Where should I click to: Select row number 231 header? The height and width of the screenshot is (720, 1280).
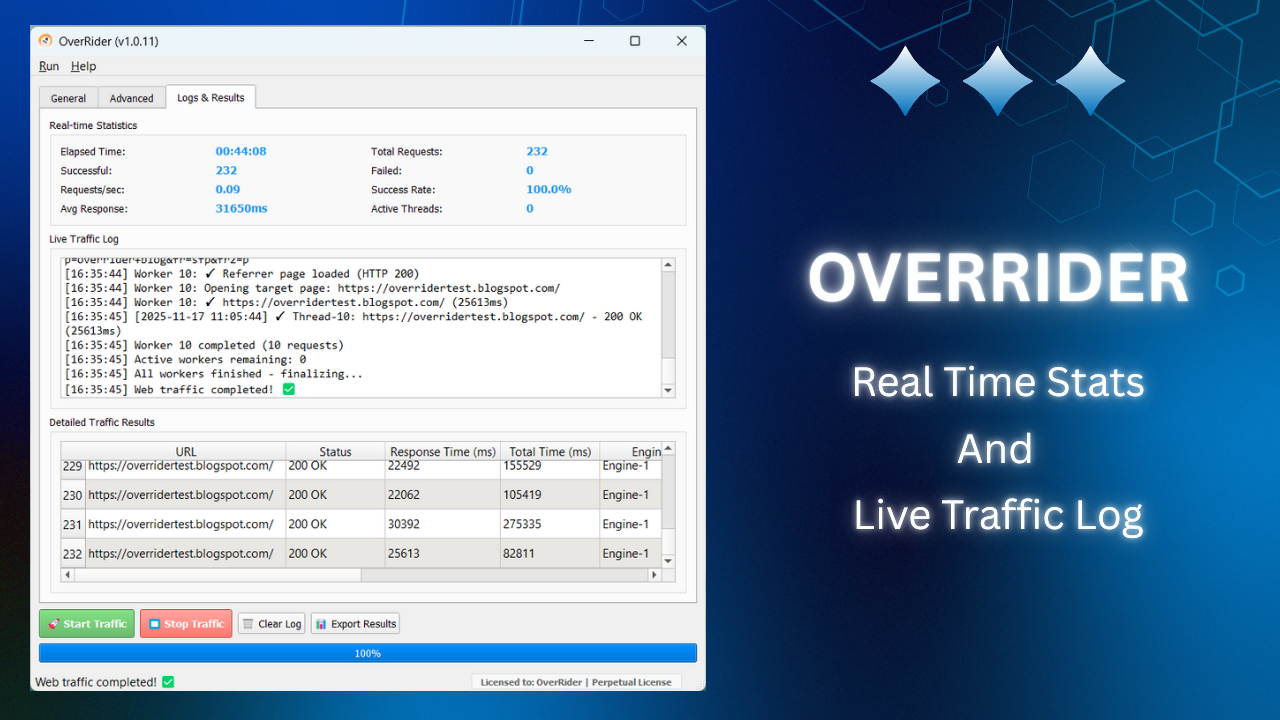click(x=73, y=524)
